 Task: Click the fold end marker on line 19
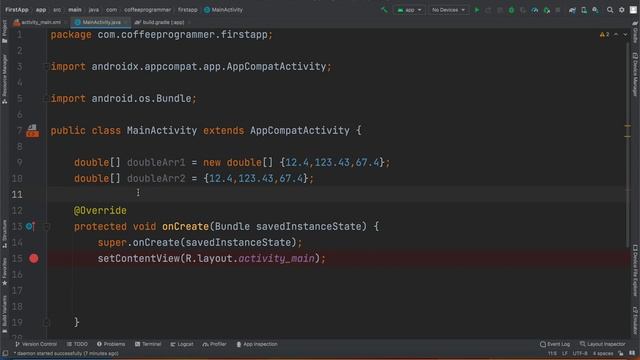[46, 322]
